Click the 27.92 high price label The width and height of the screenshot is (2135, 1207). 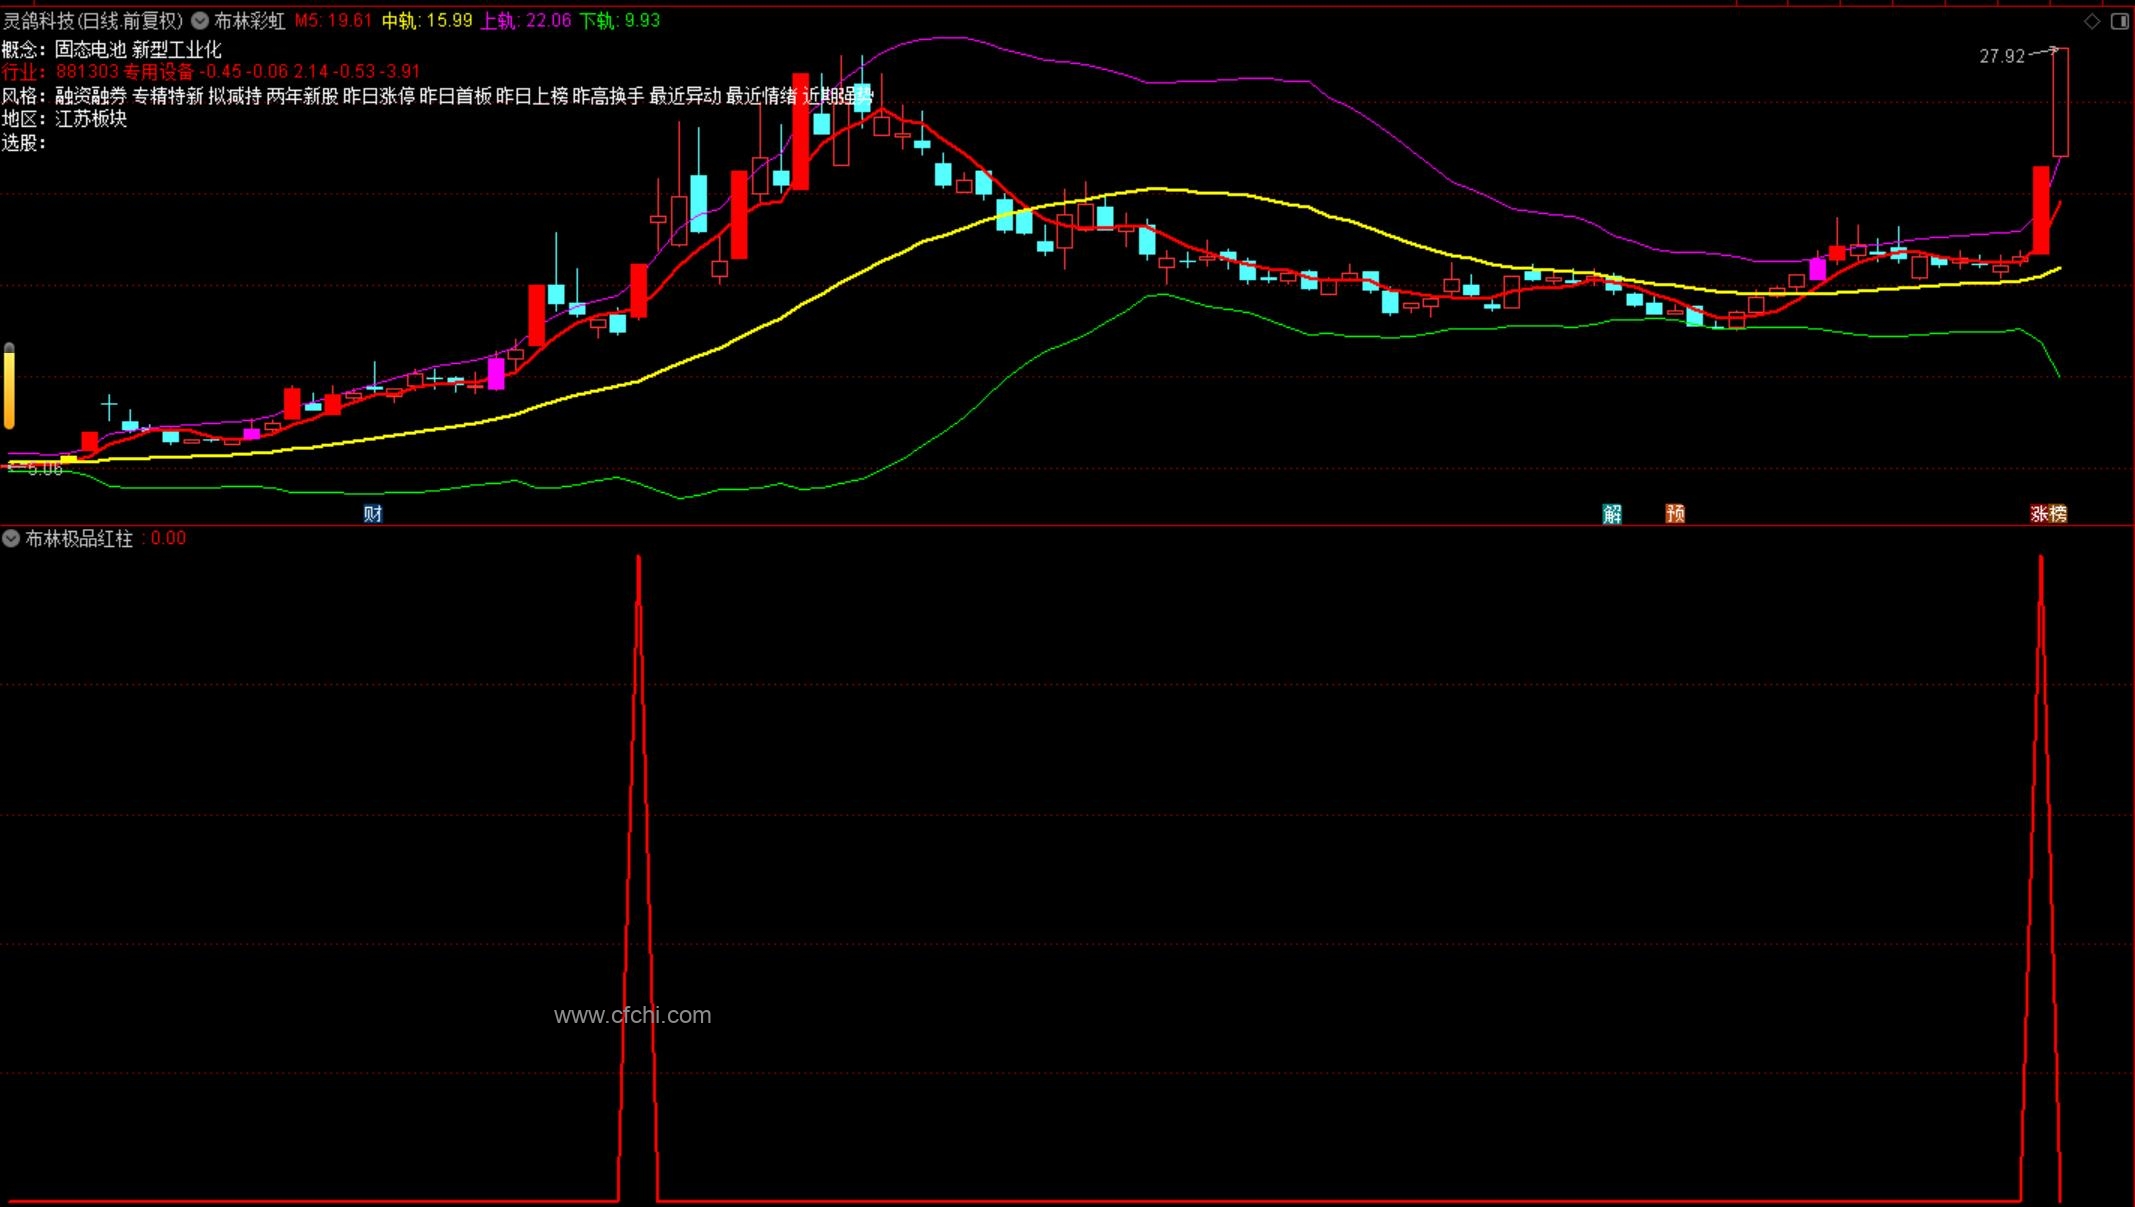coord(2001,57)
